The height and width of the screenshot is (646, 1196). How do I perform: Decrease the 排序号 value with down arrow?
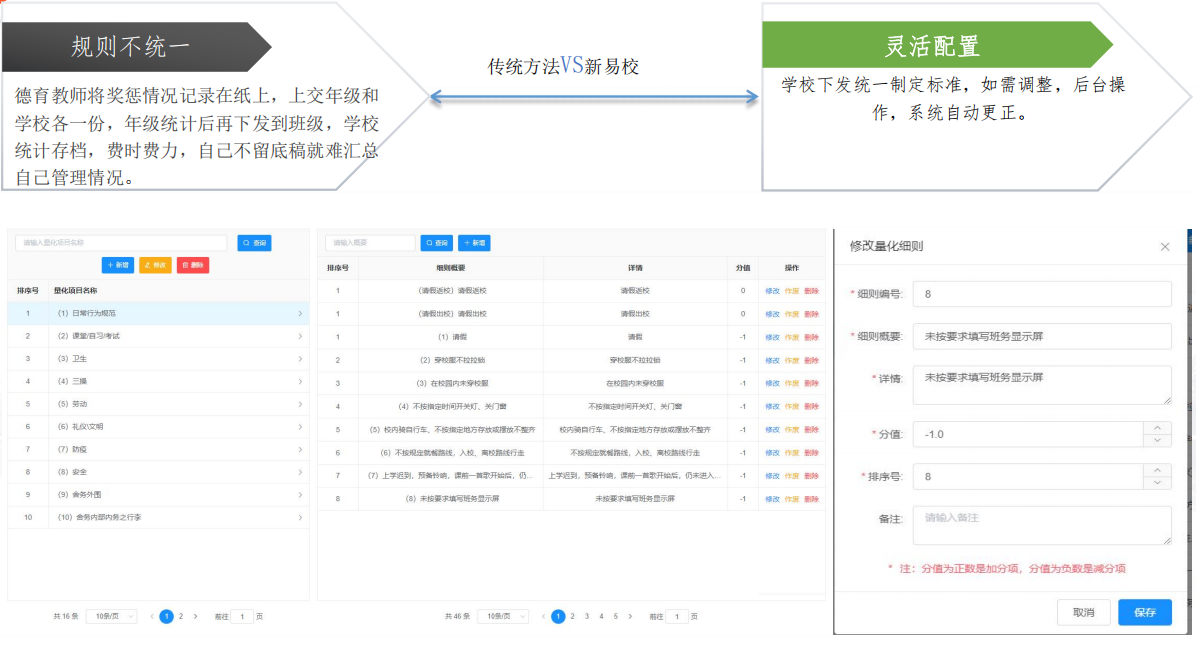(x=1157, y=483)
